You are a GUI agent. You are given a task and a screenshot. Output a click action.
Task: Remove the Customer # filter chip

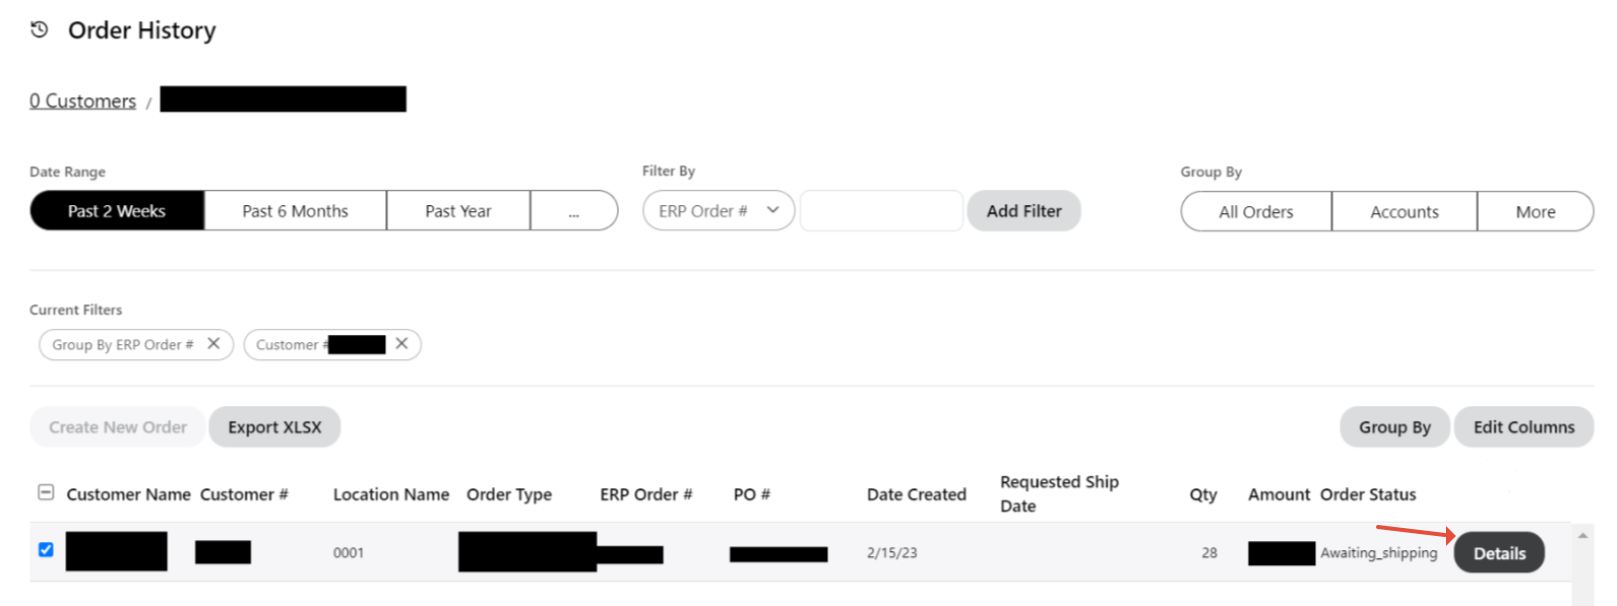(402, 344)
